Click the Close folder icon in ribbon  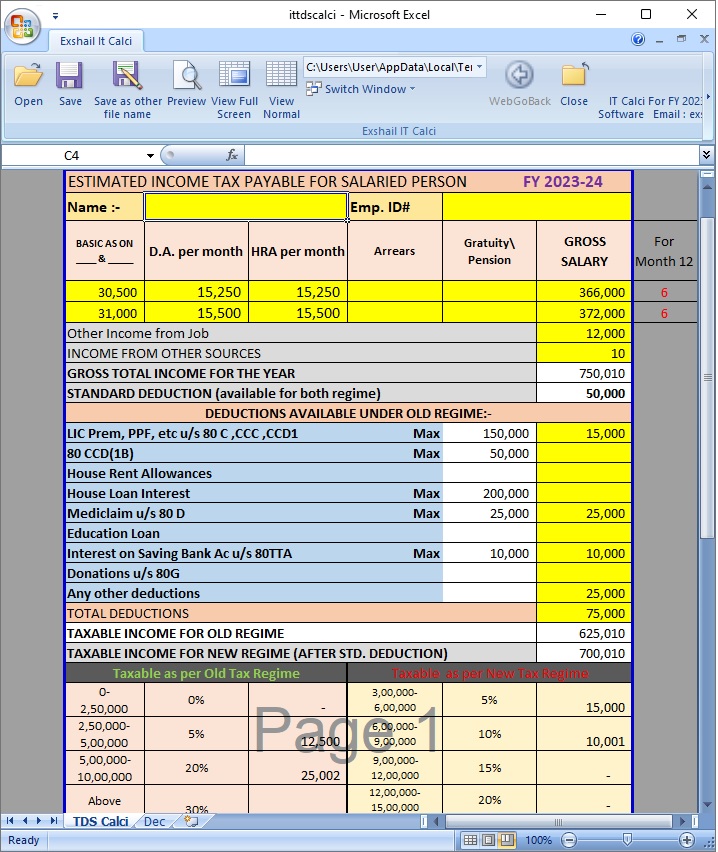[574, 77]
